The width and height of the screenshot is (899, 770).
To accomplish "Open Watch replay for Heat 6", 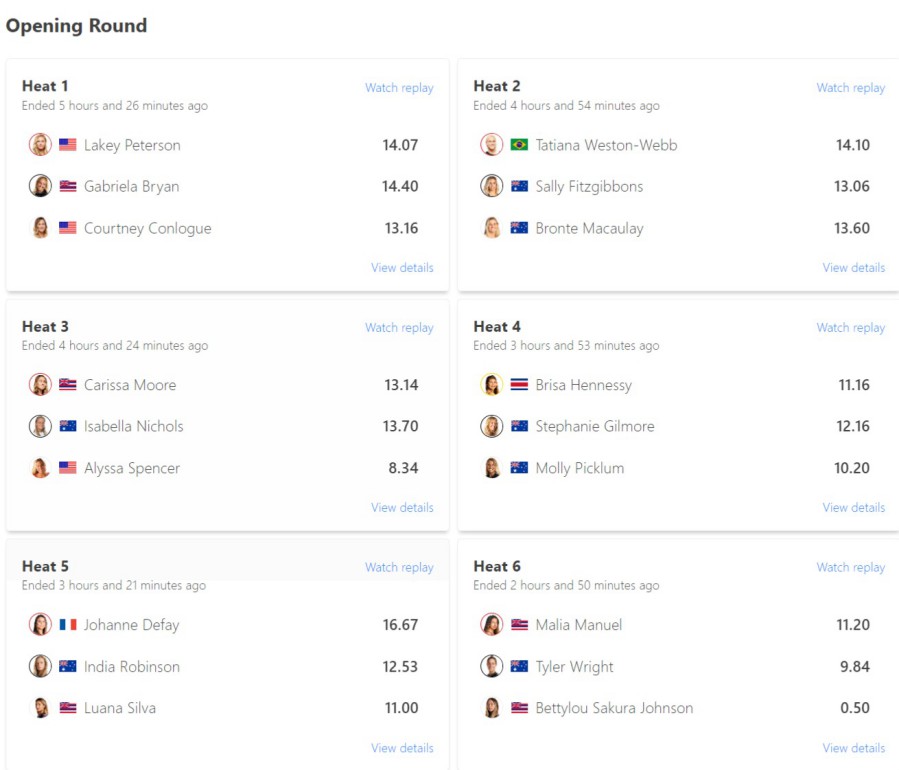I will point(850,568).
